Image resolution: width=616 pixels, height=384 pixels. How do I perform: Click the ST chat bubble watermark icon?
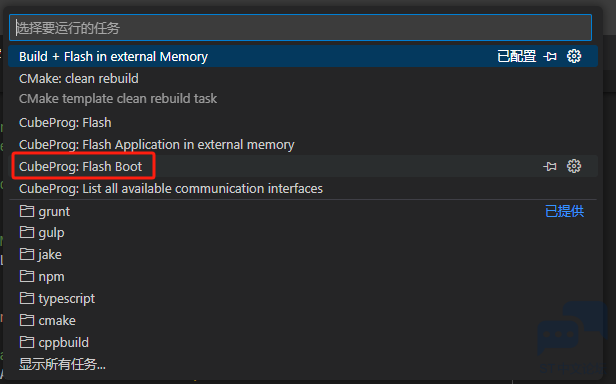coord(572,329)
